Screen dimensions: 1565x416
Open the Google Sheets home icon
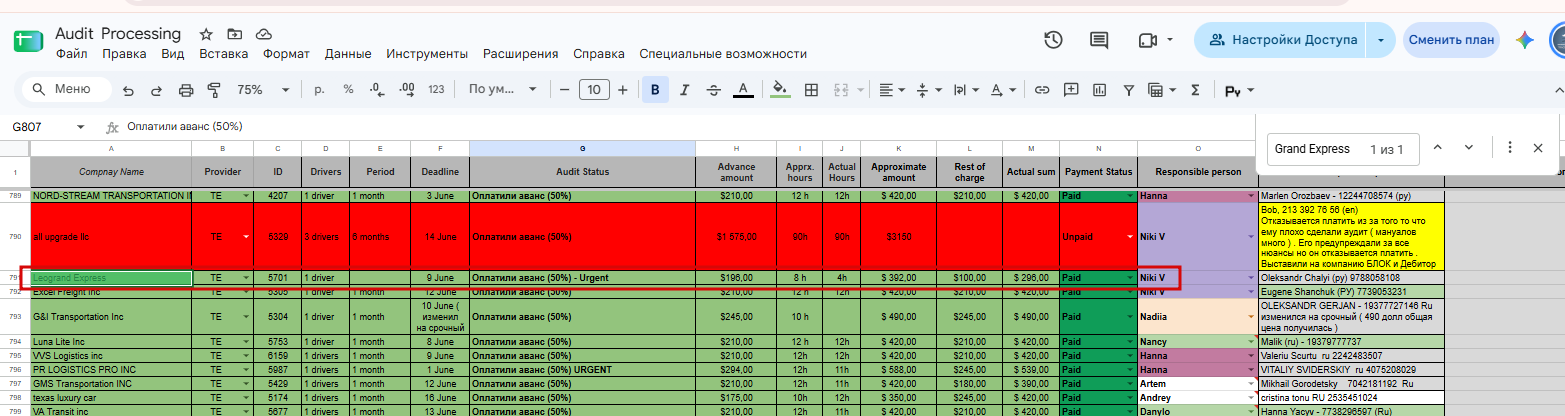pyautogui.click(x=27, y=42)
